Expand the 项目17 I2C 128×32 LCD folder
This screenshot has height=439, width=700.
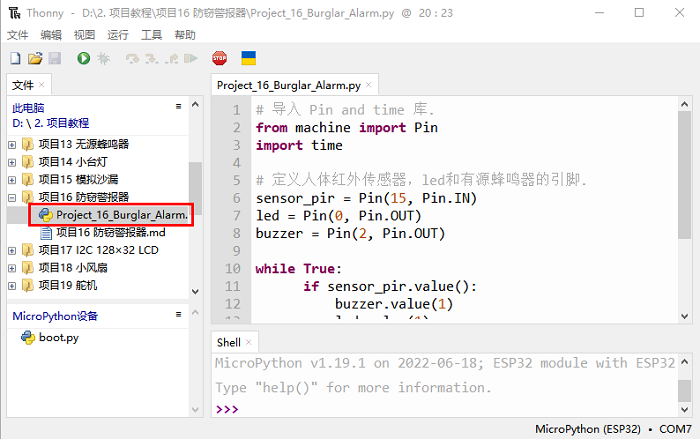[x=12, y=250]
